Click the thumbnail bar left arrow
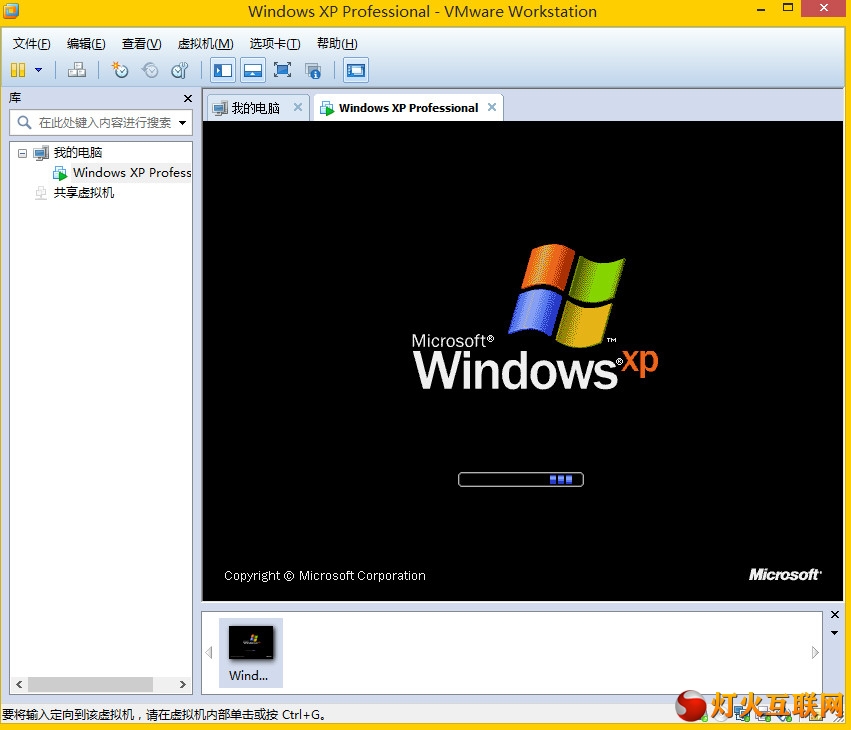The image size is (851, 730). point(209,652)
